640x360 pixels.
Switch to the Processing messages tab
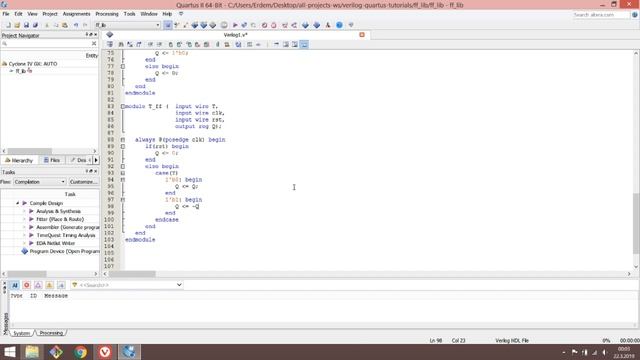51,333
